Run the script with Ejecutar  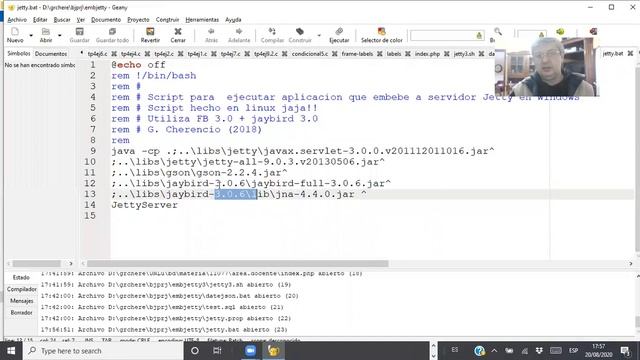tap(339, 35)
